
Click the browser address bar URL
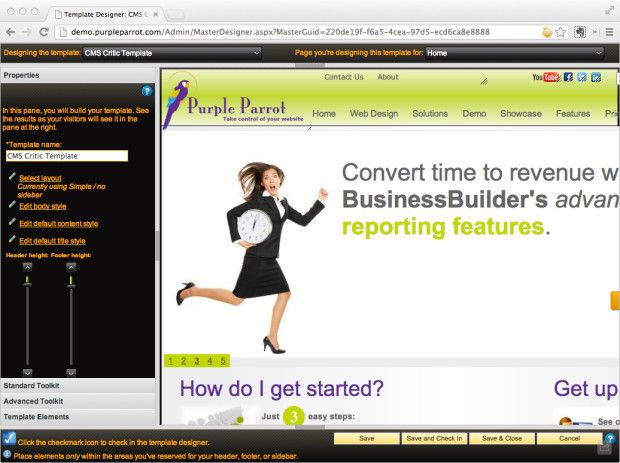[280, 32]
